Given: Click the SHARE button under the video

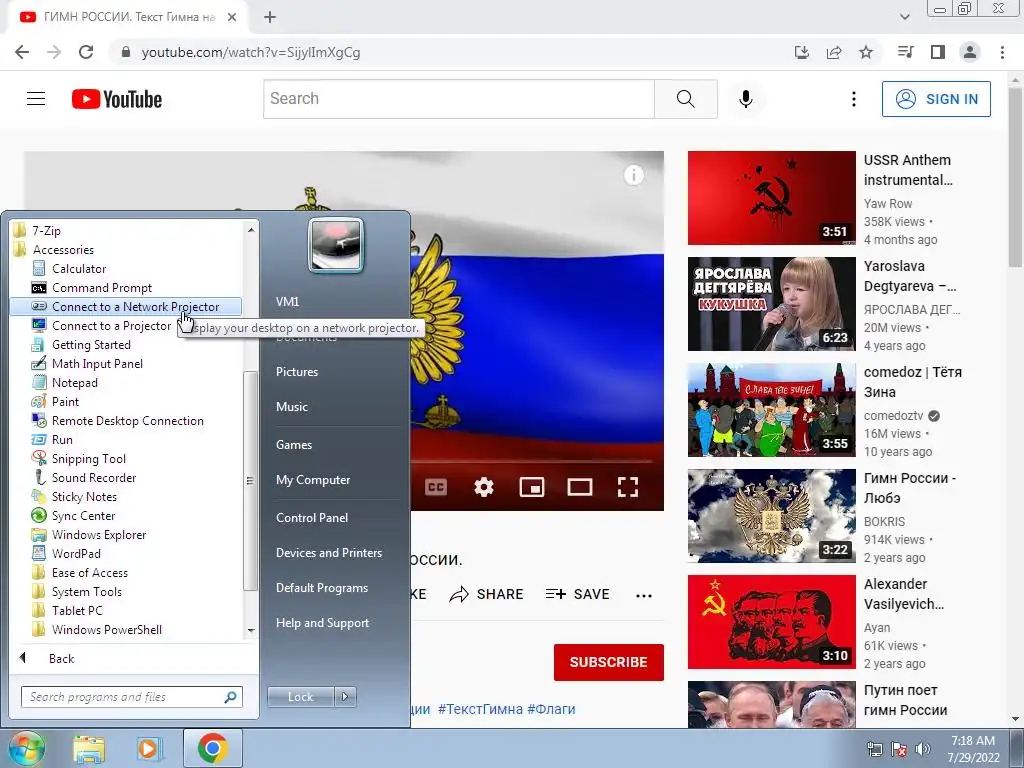Looking at the screenshot, I should (x=487, y=594).
